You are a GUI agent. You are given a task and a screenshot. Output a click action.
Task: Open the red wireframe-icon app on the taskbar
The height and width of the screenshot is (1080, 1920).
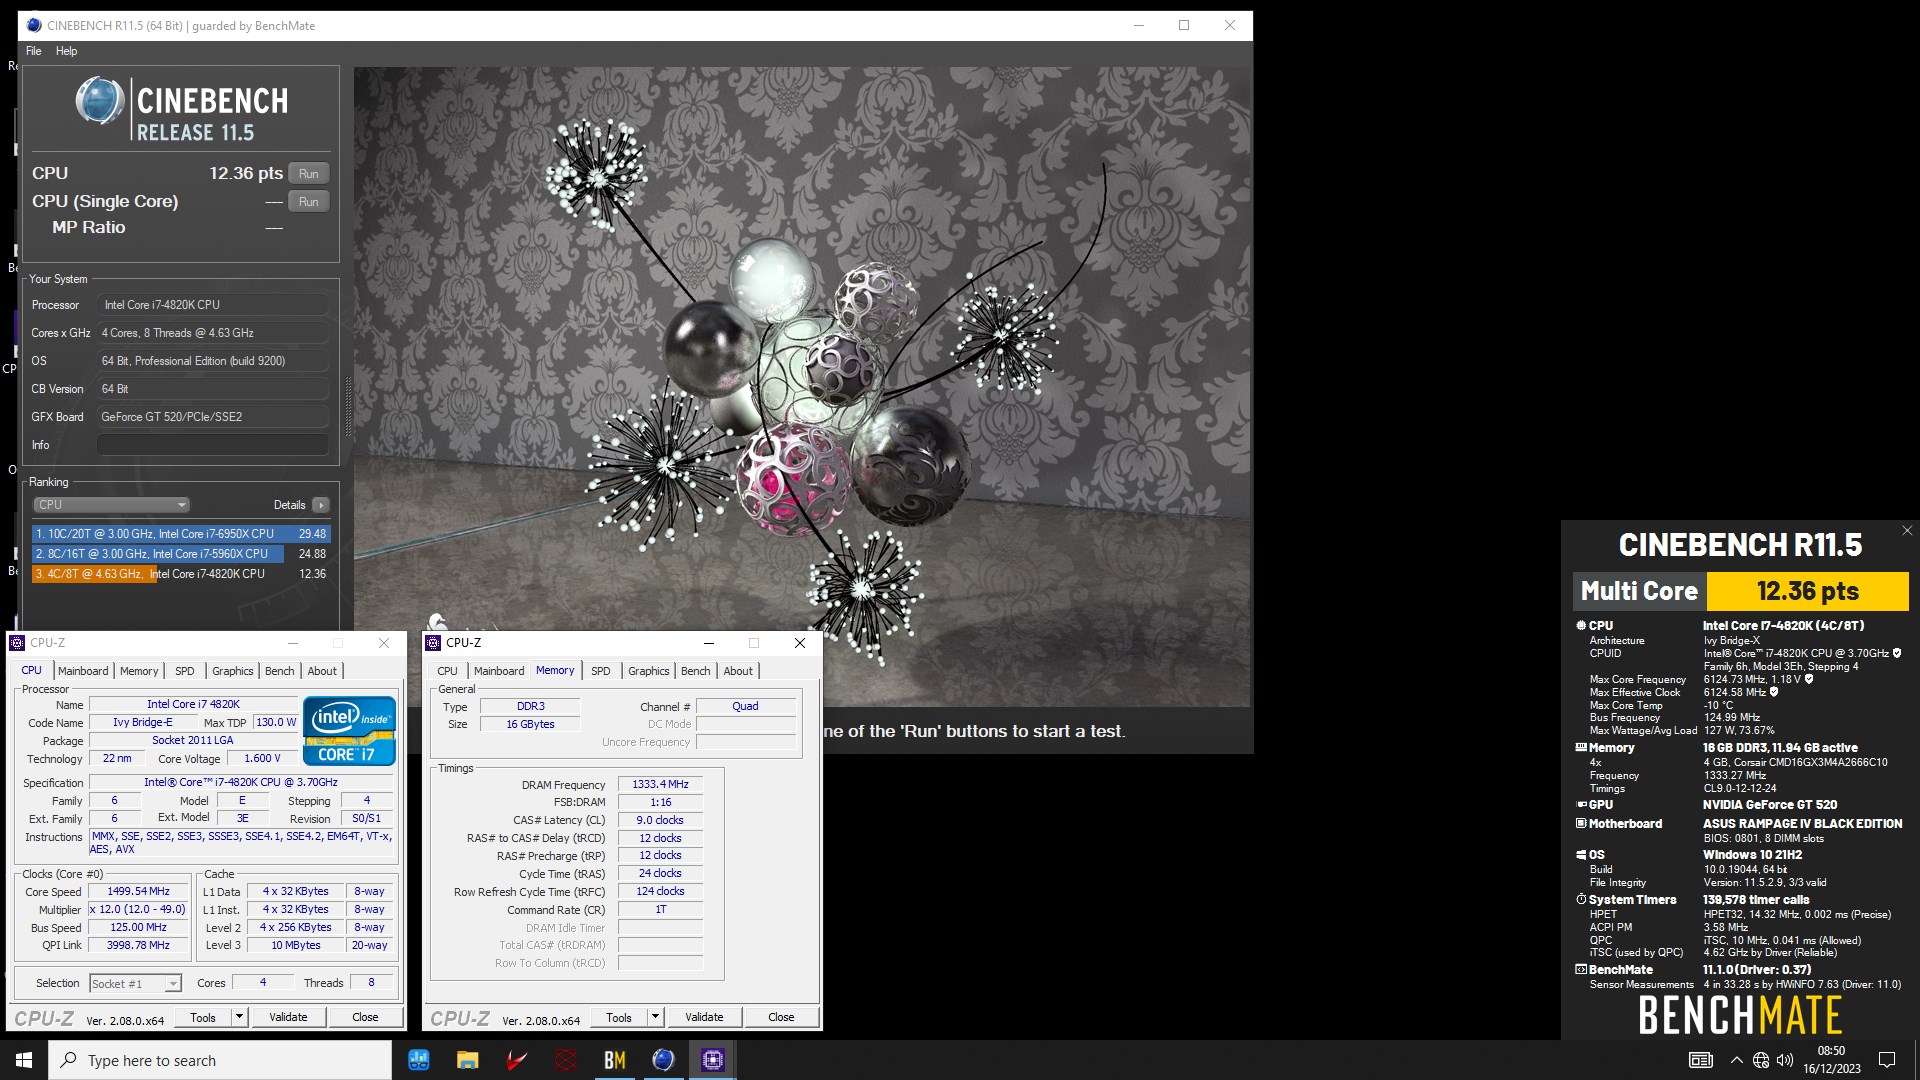coord(565,1060)
